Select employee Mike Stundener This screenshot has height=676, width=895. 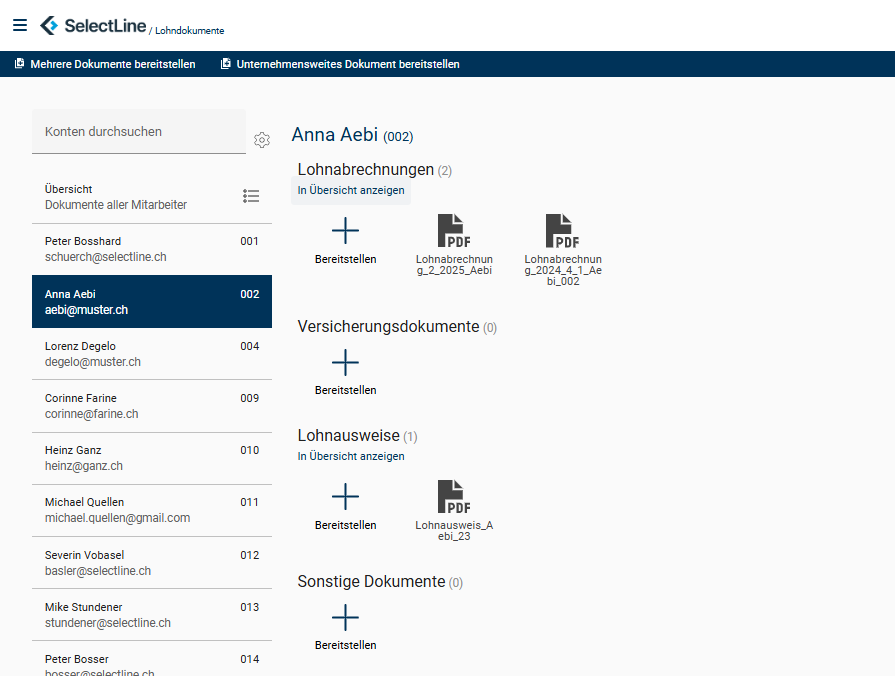[152, 614]
